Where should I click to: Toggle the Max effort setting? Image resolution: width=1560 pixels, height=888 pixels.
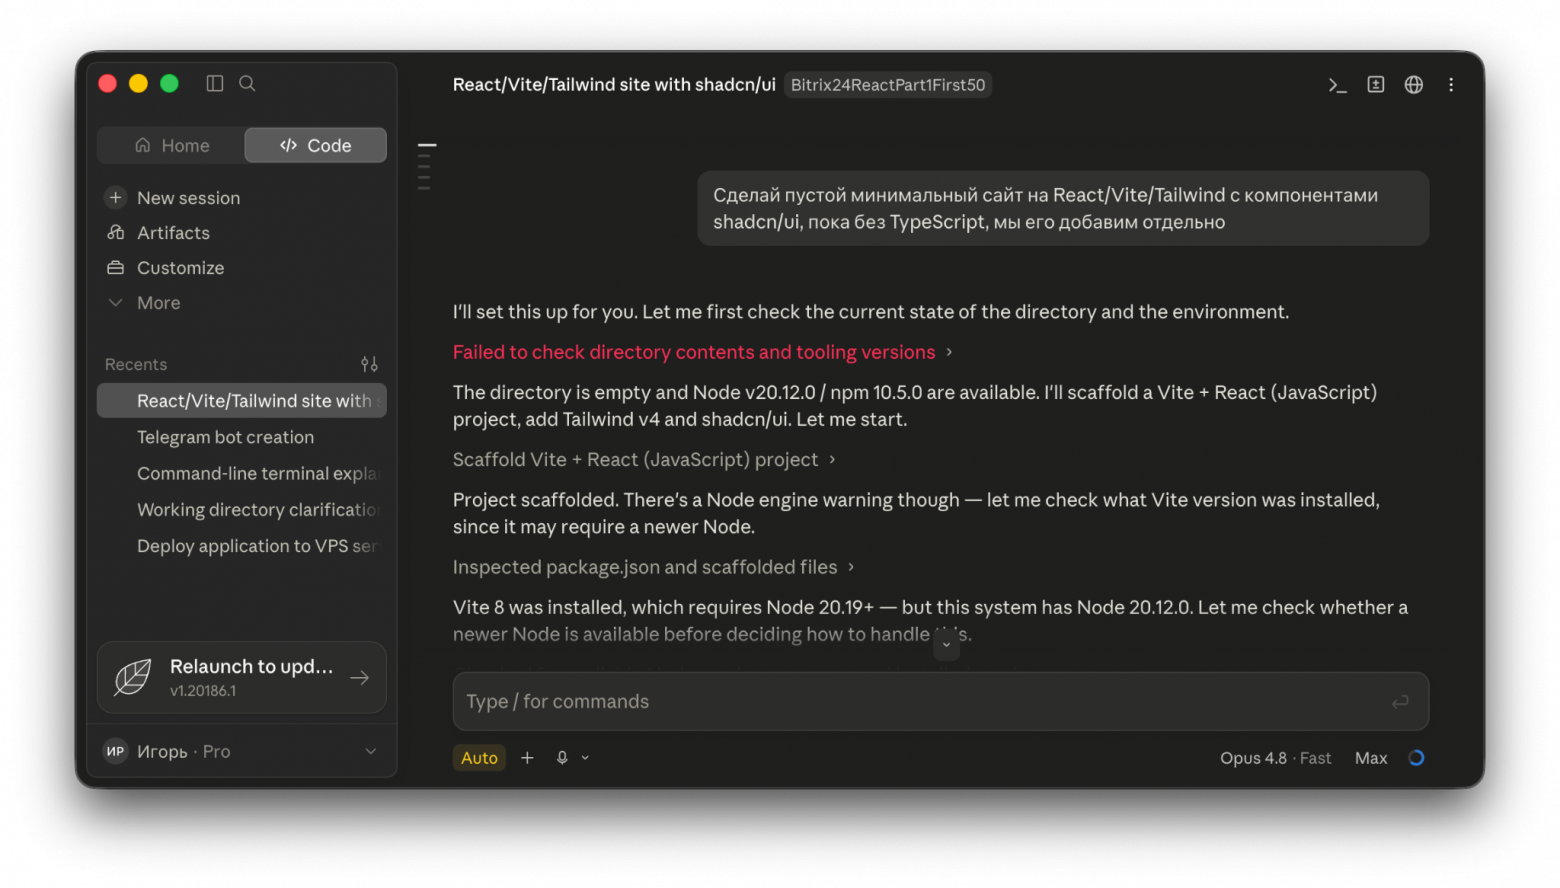pos(1371,758)
